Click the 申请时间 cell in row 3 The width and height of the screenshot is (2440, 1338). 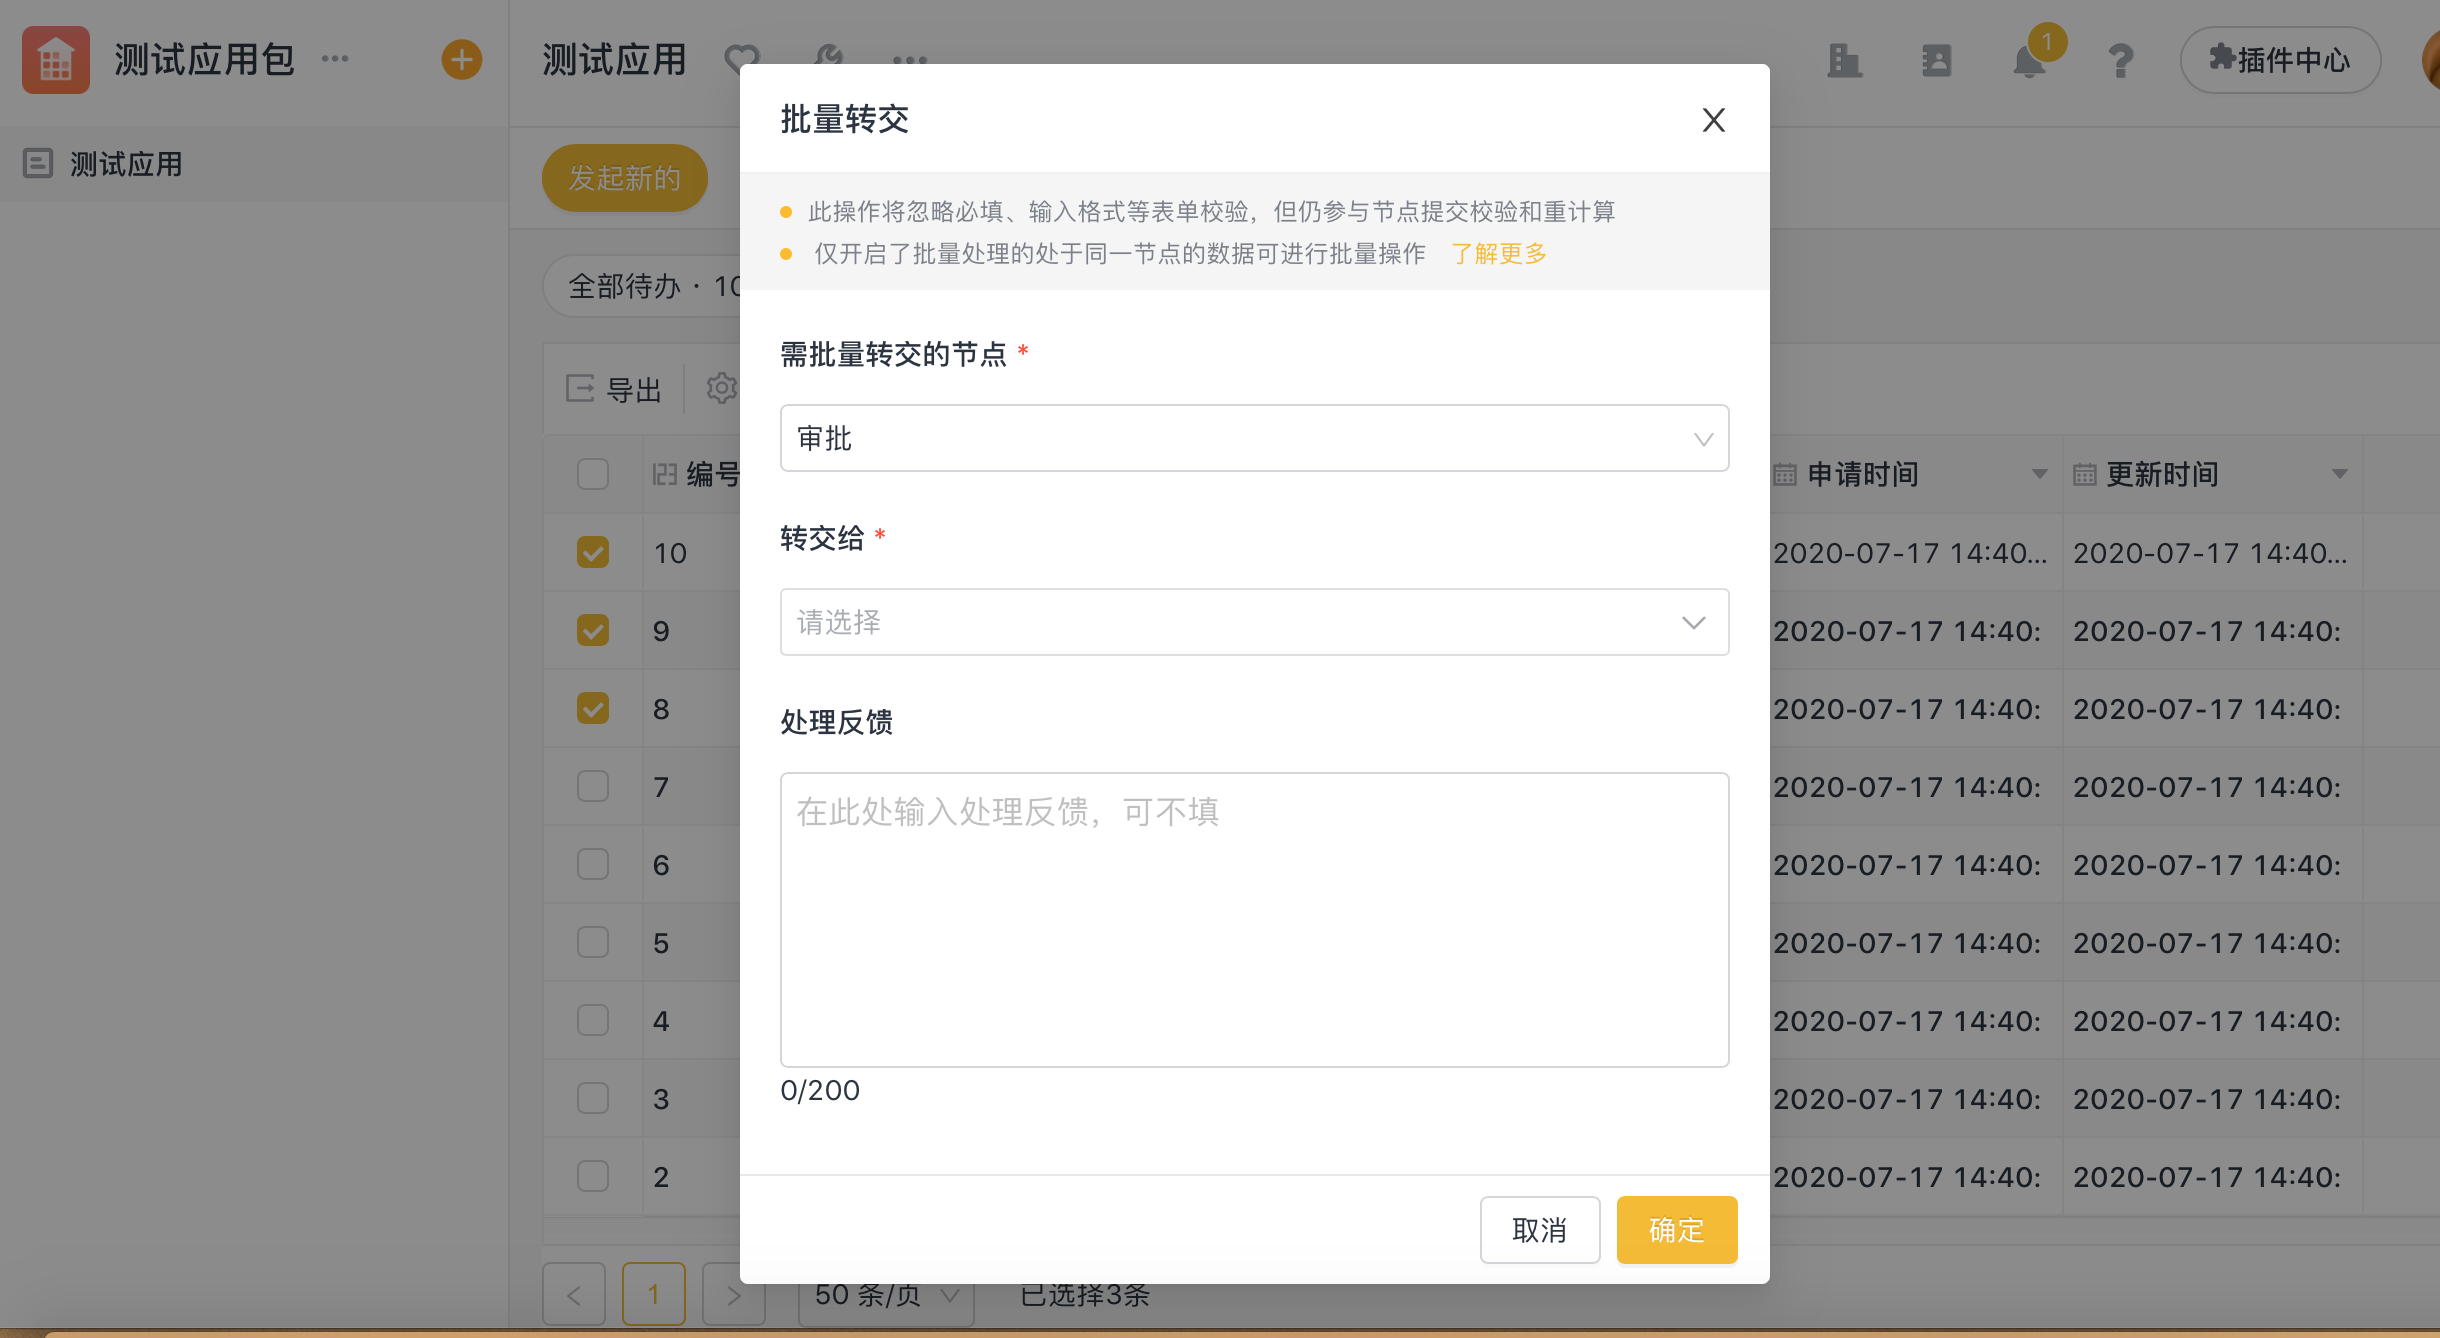[x=1915, y=1099]
